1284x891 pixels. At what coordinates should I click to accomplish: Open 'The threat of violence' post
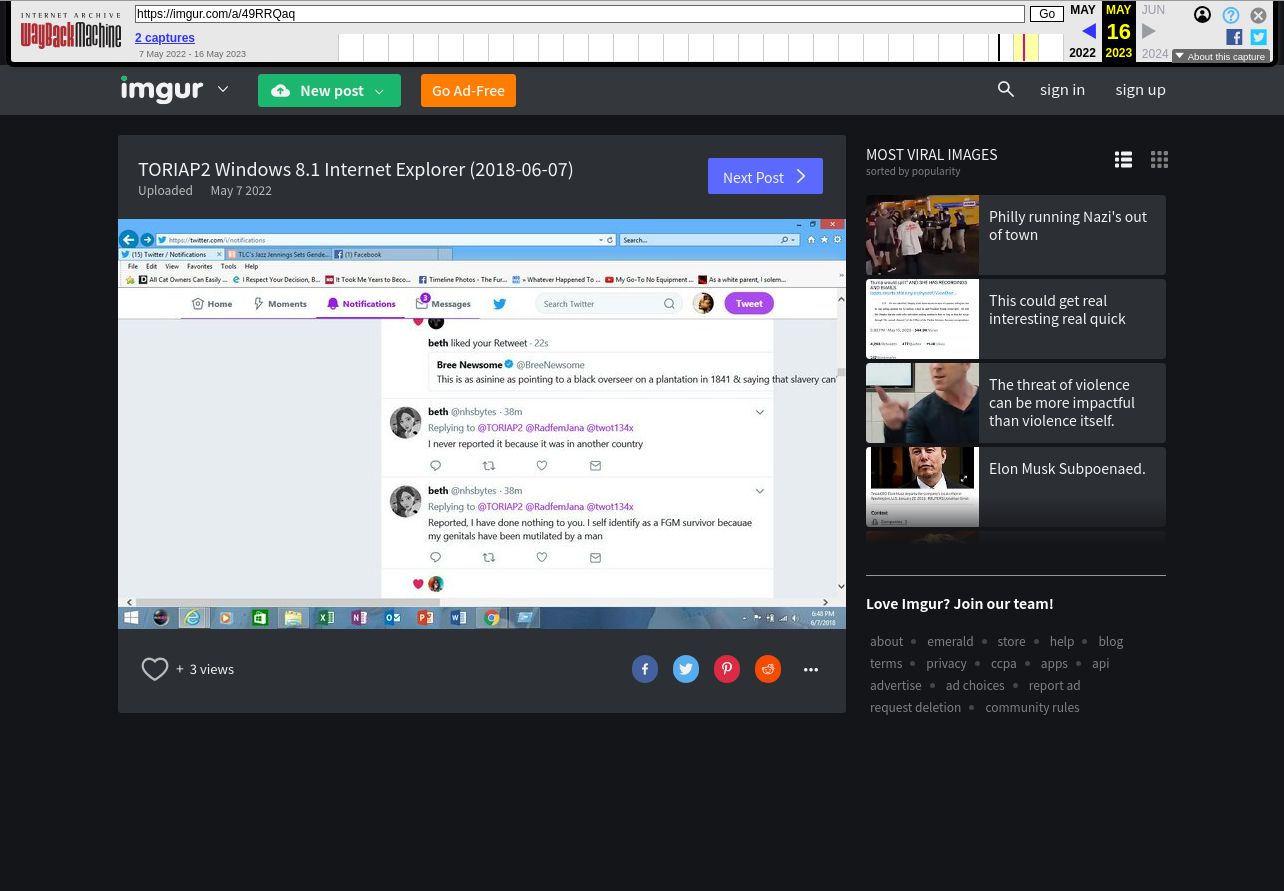[1016, 403]
